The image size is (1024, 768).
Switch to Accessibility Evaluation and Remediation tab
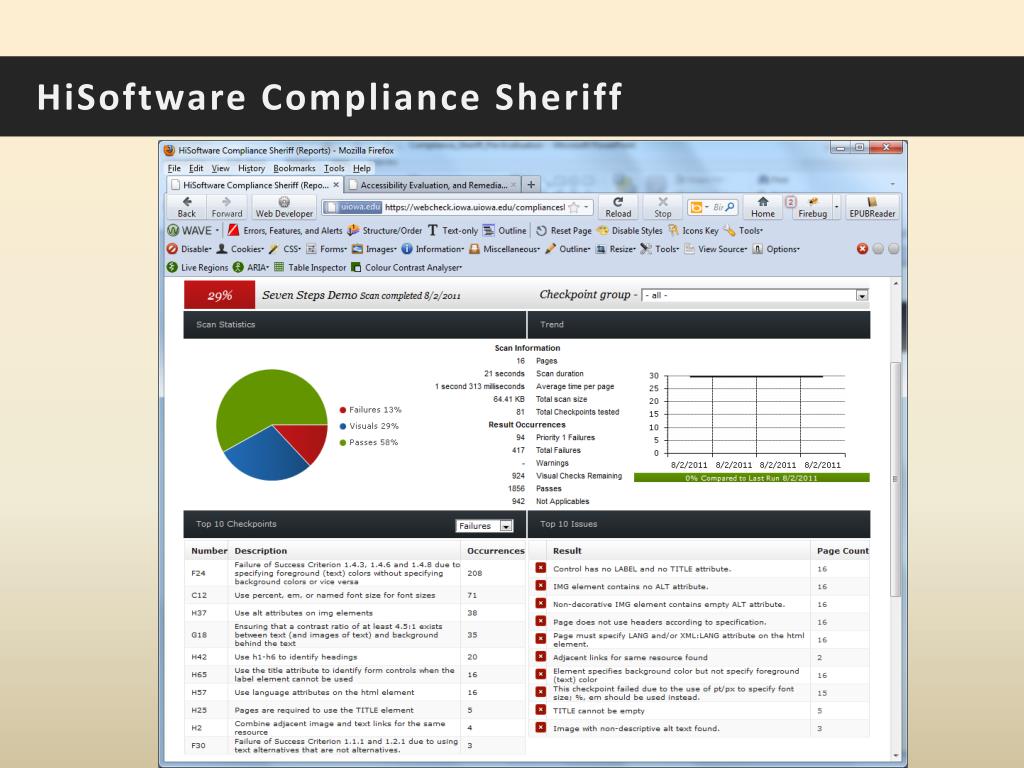pyautogui.click(x=433, y=185)
